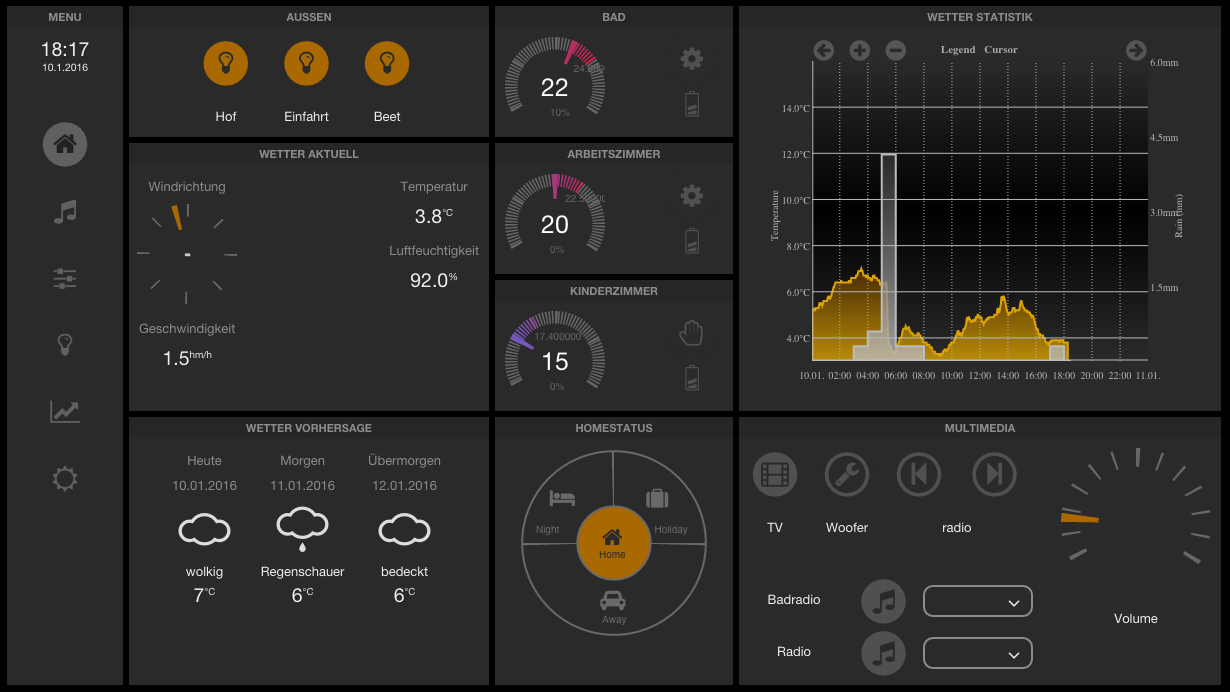The height and width of the screenshot is (692, 1230).
Task: Open the Badradio station dropdown
Action: pos(978,601)
